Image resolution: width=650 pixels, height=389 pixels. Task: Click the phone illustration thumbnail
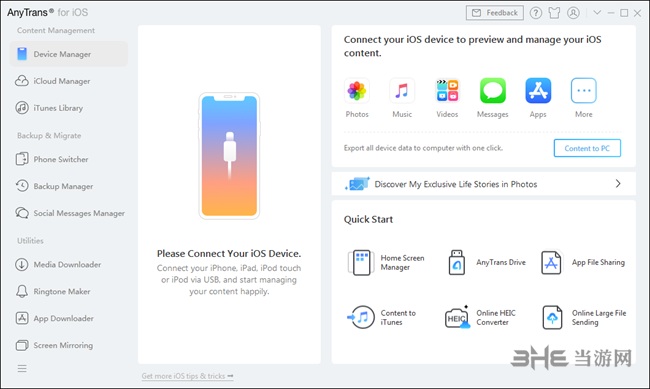click(229, 156)
